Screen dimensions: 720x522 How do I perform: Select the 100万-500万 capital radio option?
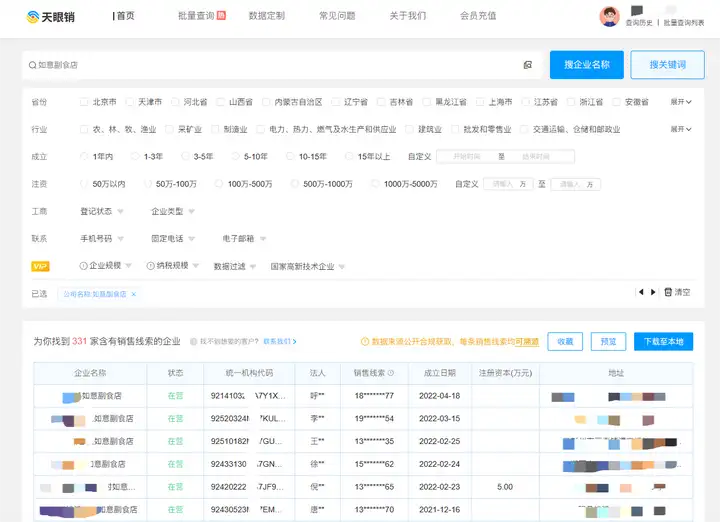(219, 184)
